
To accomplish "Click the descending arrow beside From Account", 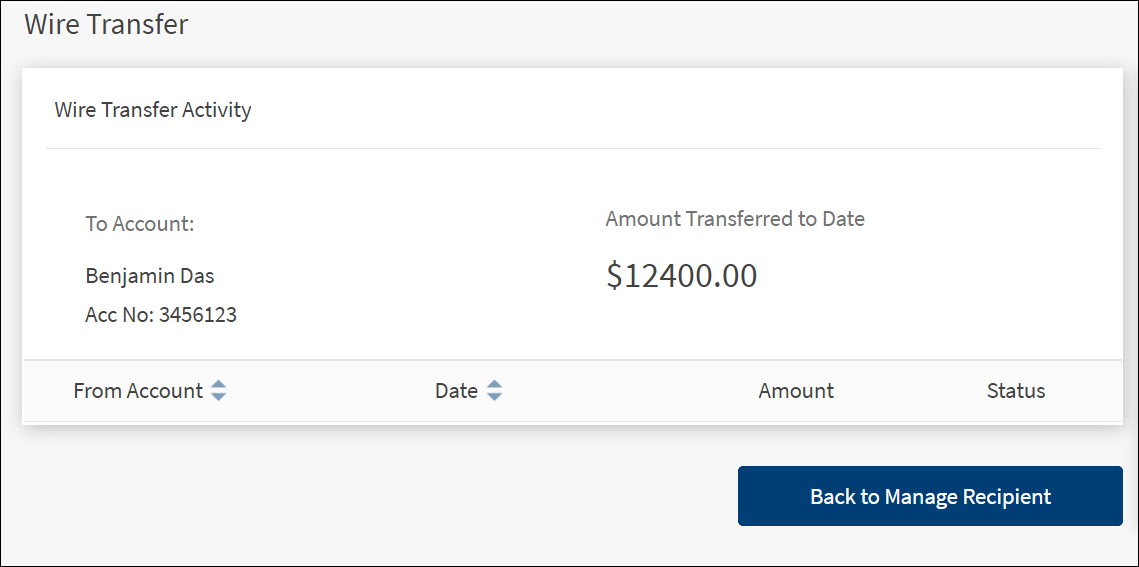I will point(218,397).
